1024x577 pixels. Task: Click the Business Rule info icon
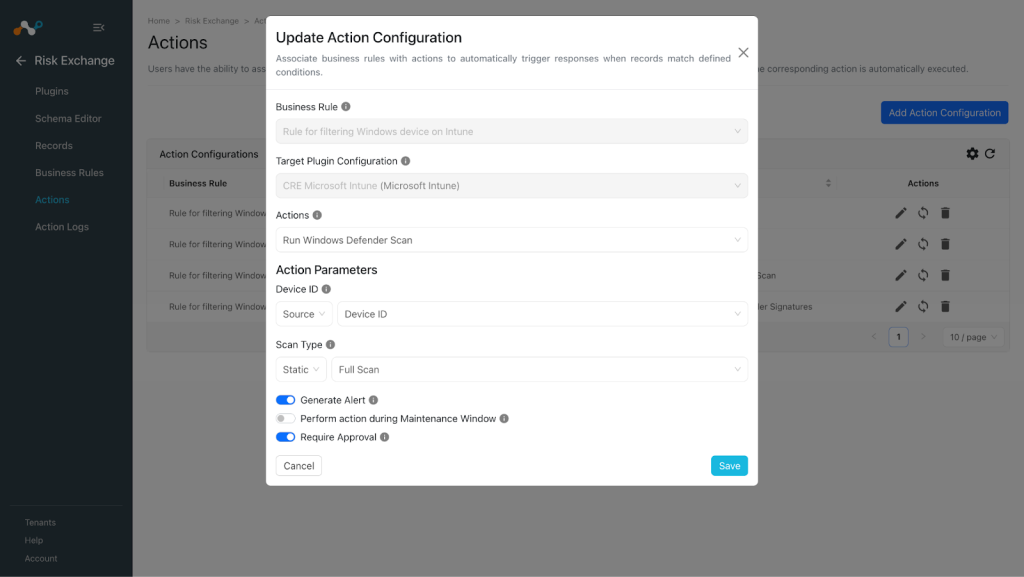tap(345, 106)
